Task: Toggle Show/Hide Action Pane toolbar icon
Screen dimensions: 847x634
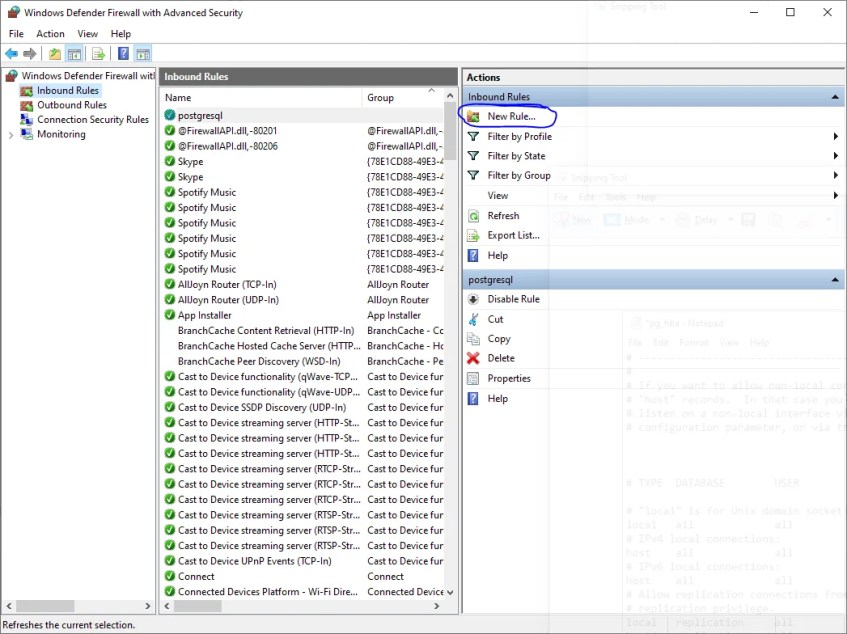Action: point(143,53)
